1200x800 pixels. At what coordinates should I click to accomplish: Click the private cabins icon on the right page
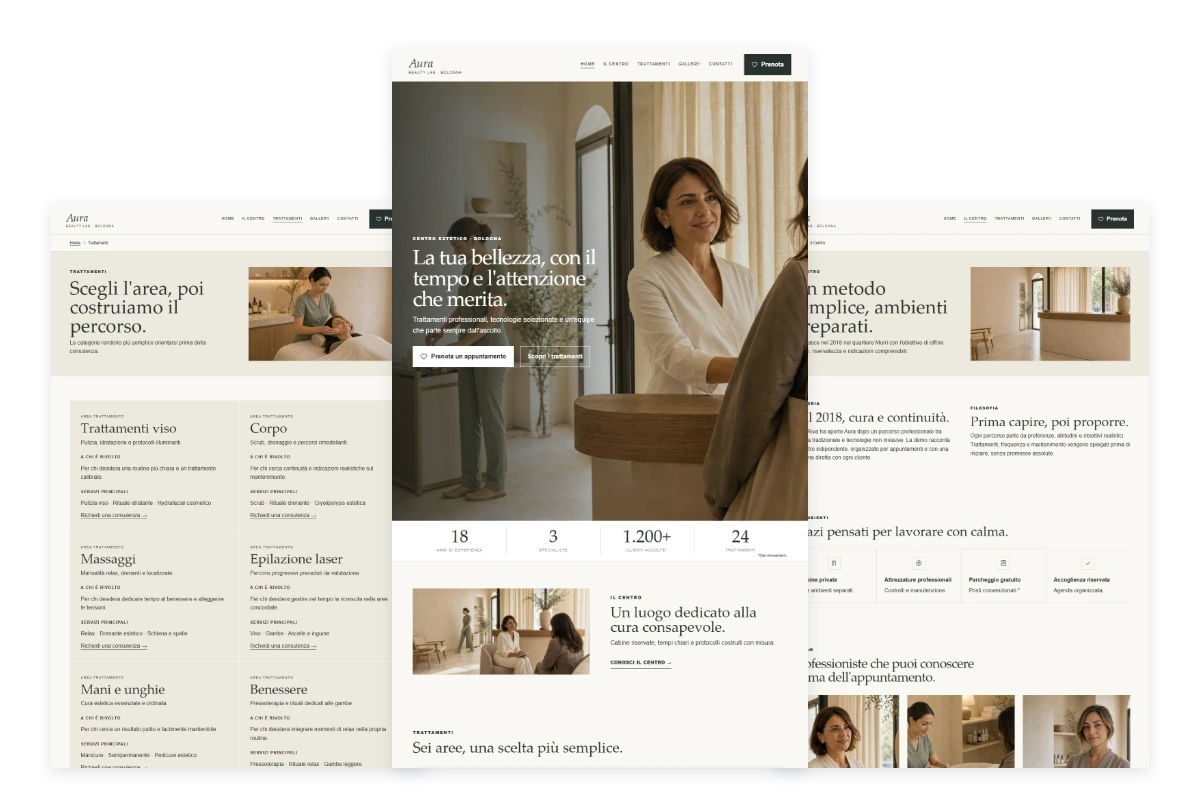[834, 563]
